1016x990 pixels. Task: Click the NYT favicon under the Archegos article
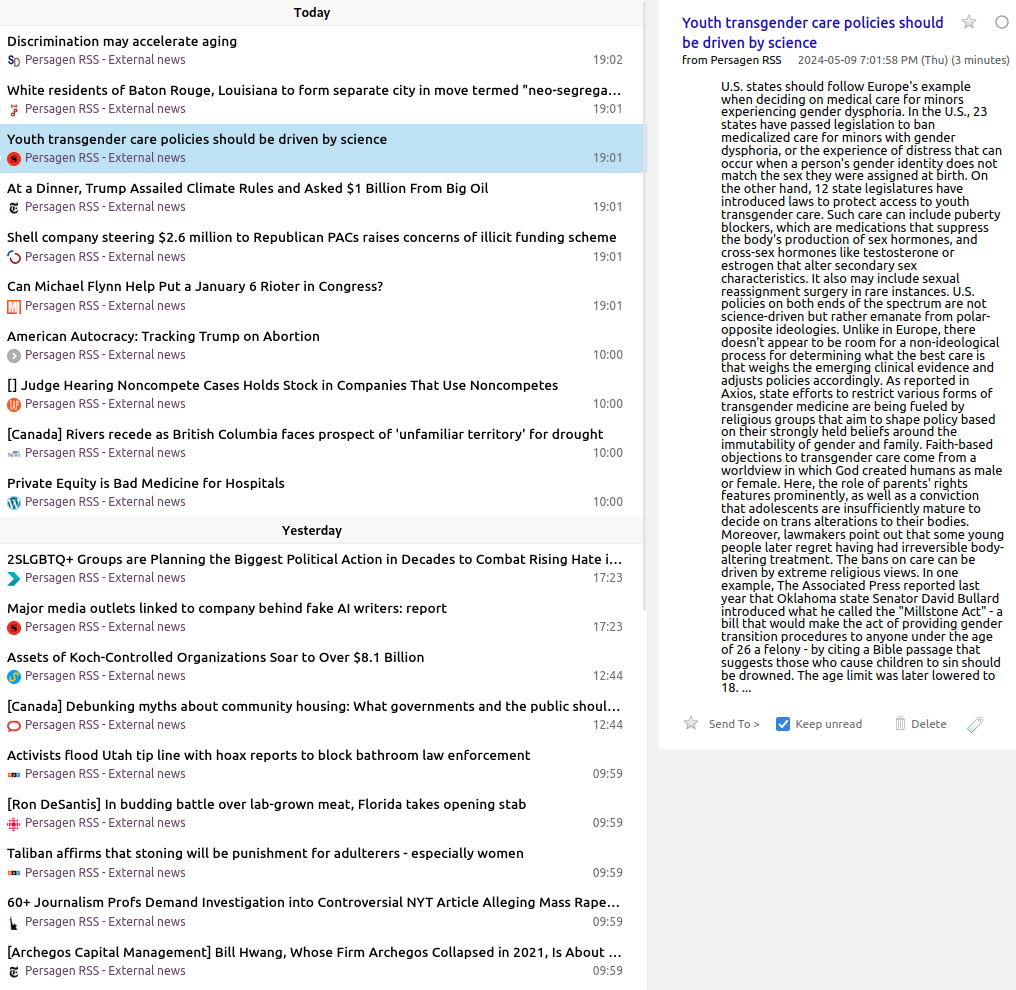[x=14, y=972]
